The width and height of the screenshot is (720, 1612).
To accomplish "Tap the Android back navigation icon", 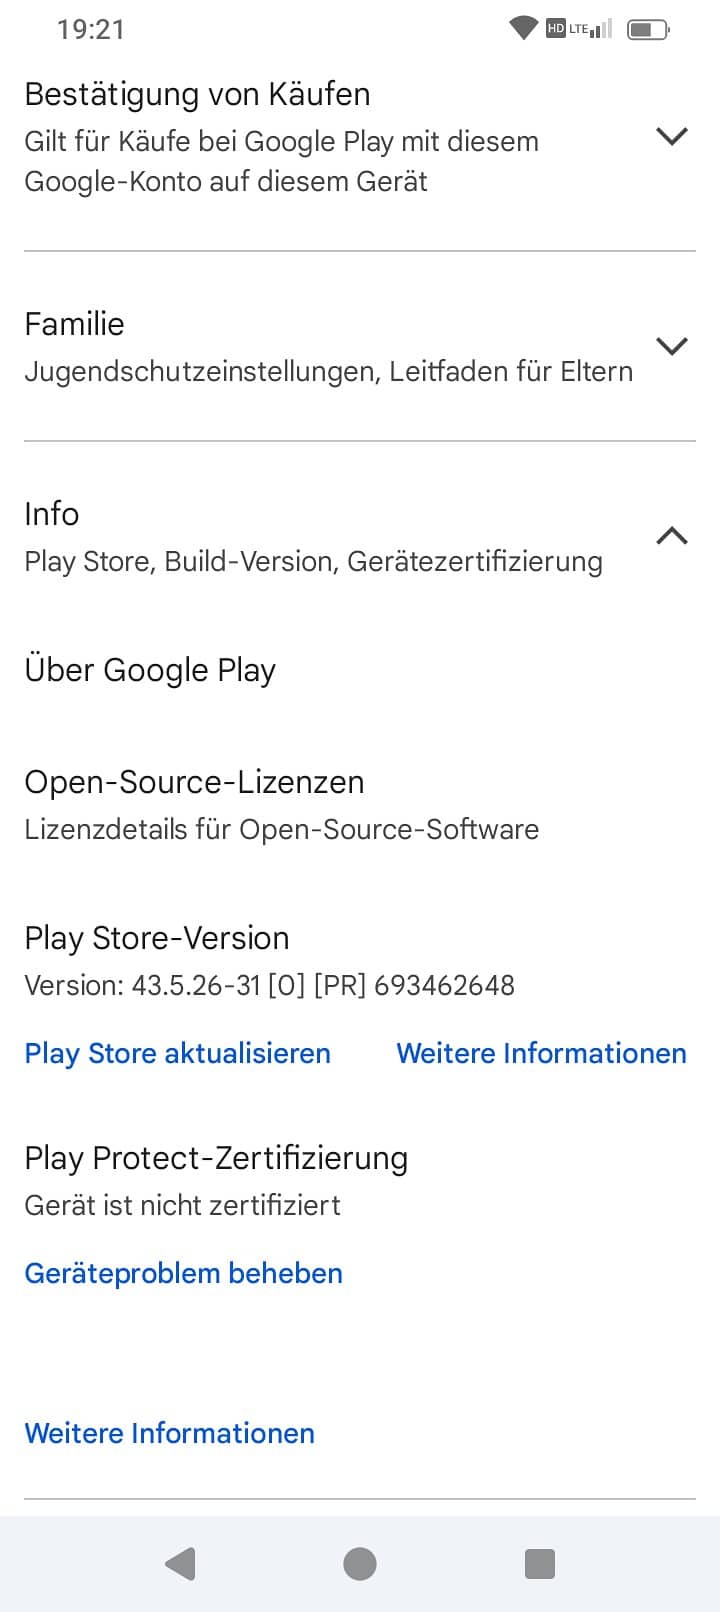I will click(x=181, y=1563).
